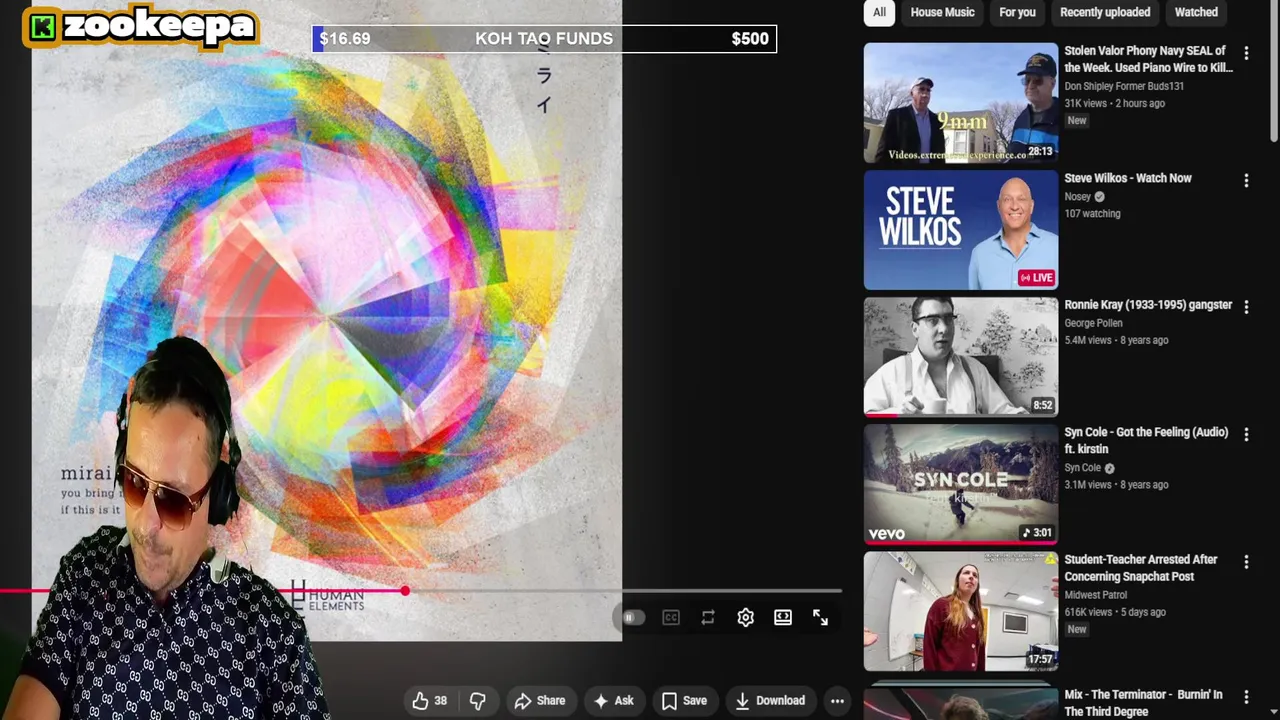Click the '616K views · 5 days ago' text
Image resolution: width=1280 pixels, height=720 pixels.
[x=1115, y=612]
